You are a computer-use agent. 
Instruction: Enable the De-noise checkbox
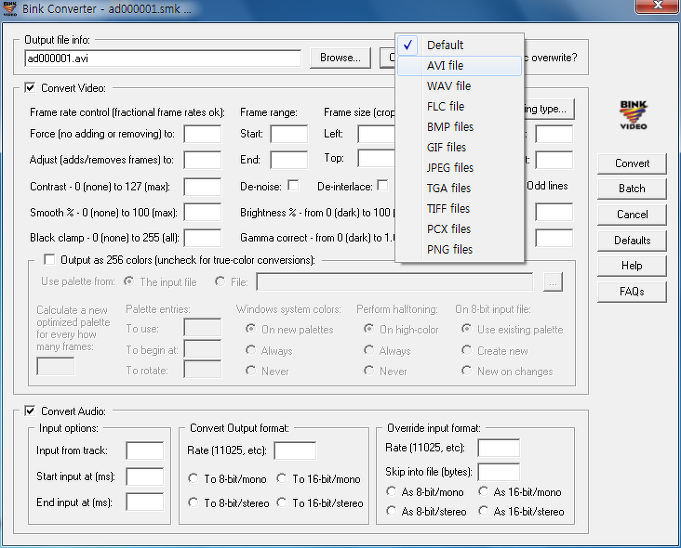294,185
